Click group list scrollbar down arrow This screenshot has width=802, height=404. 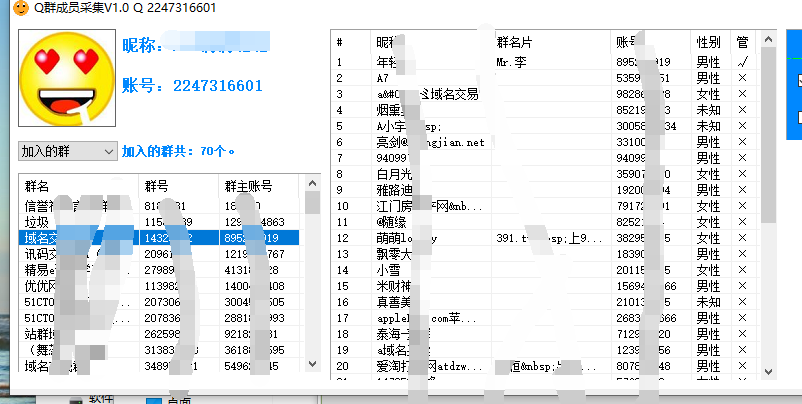pos(313,363)
